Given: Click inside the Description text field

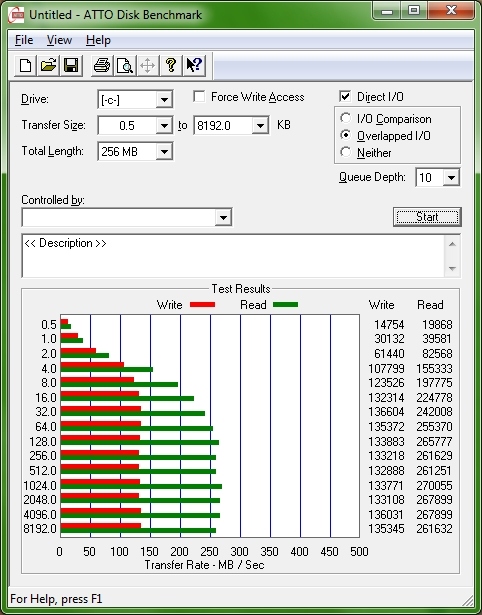Looking at the screenshot, I should point(233,256).
